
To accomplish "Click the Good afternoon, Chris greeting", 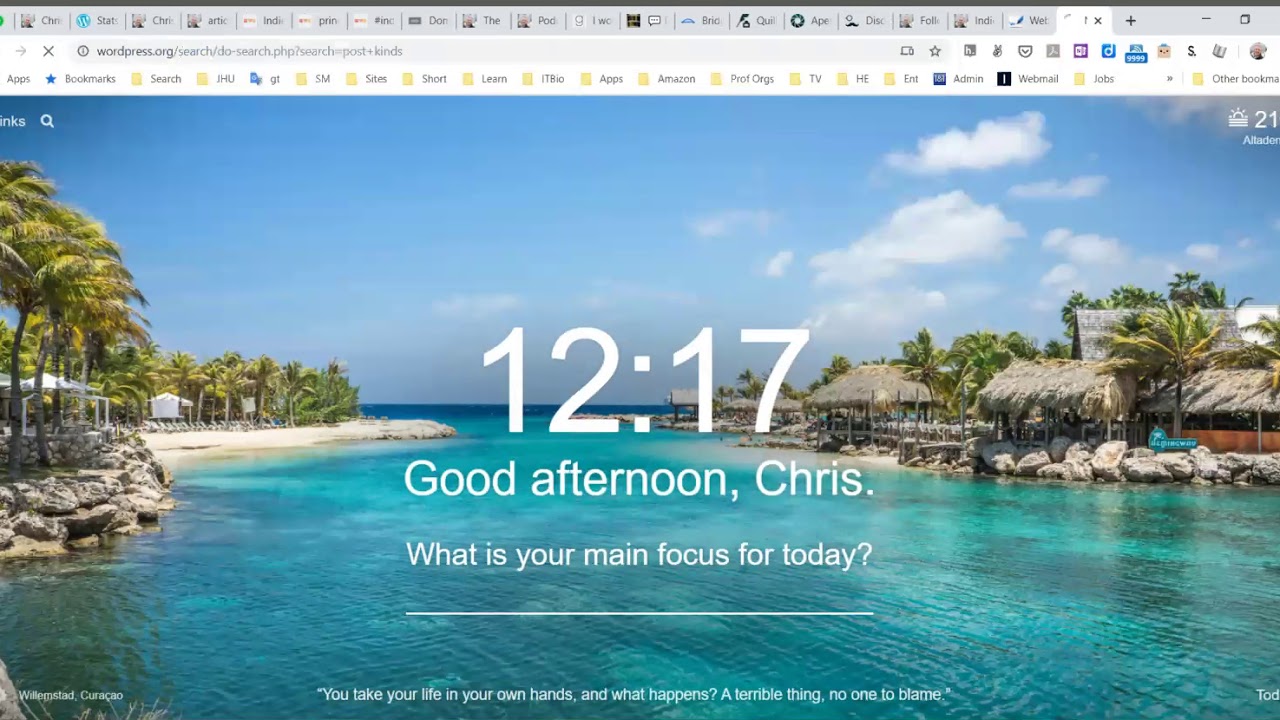I will tap(639, 479).
